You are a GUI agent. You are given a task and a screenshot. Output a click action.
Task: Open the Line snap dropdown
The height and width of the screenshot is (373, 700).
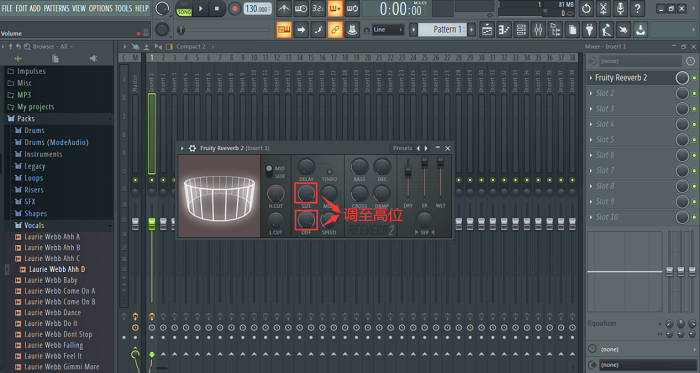point(388,30)
